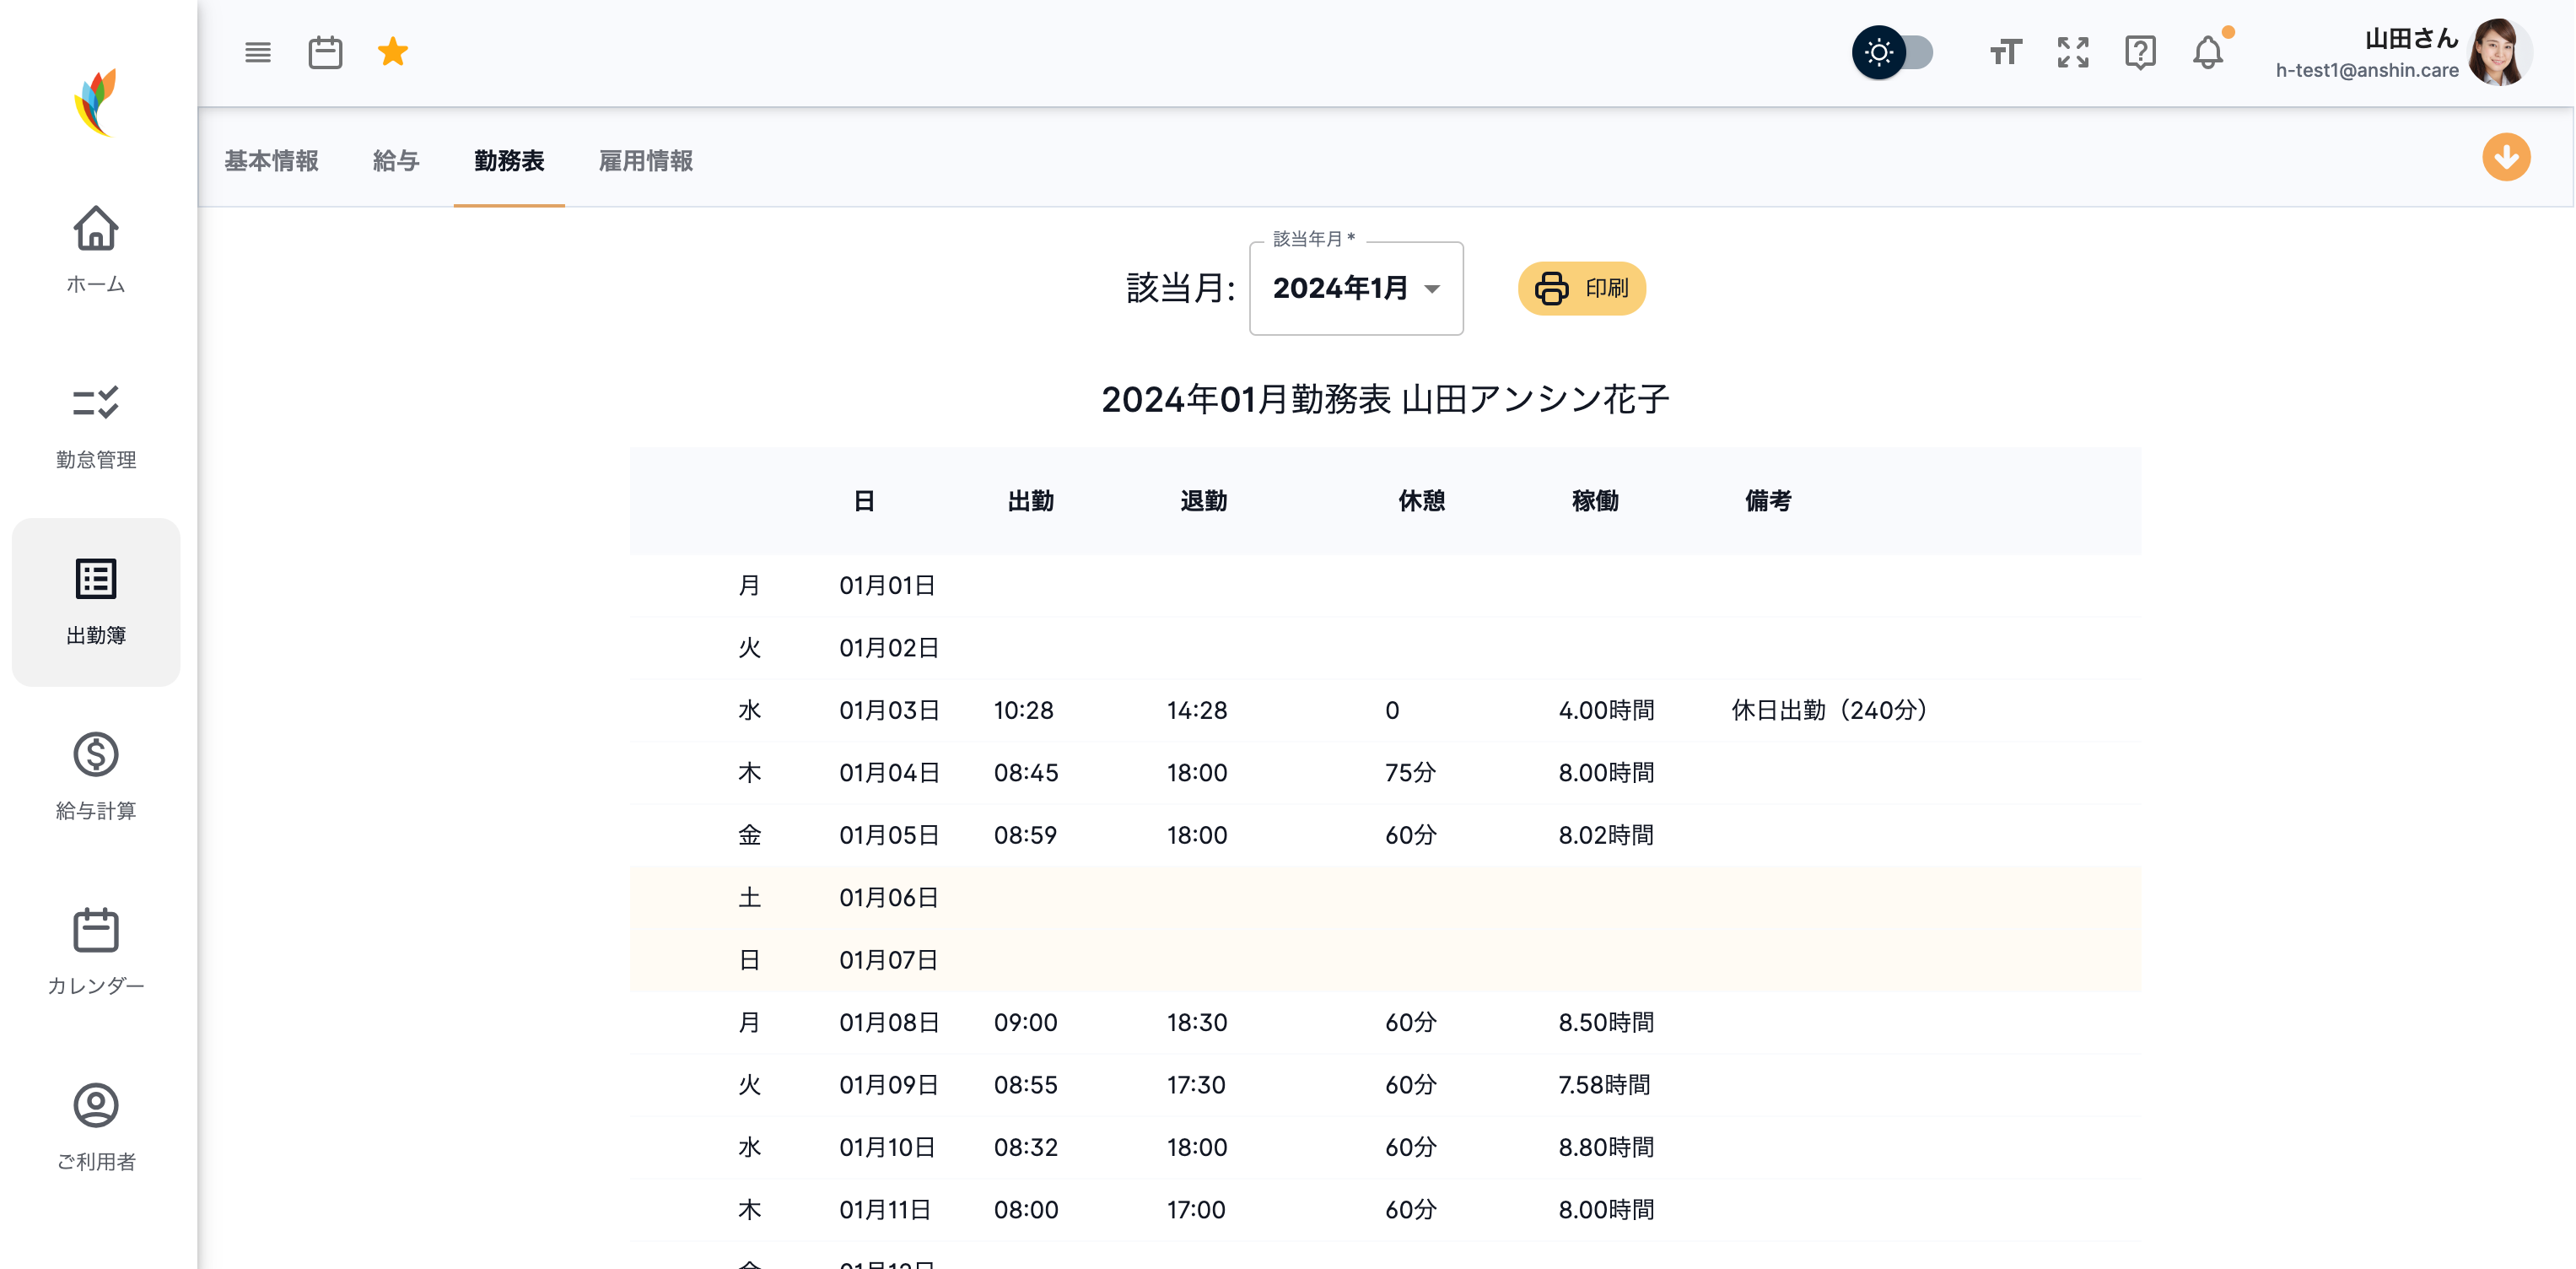
Task: Open the help question mark icon
Action: (2140, 52)
